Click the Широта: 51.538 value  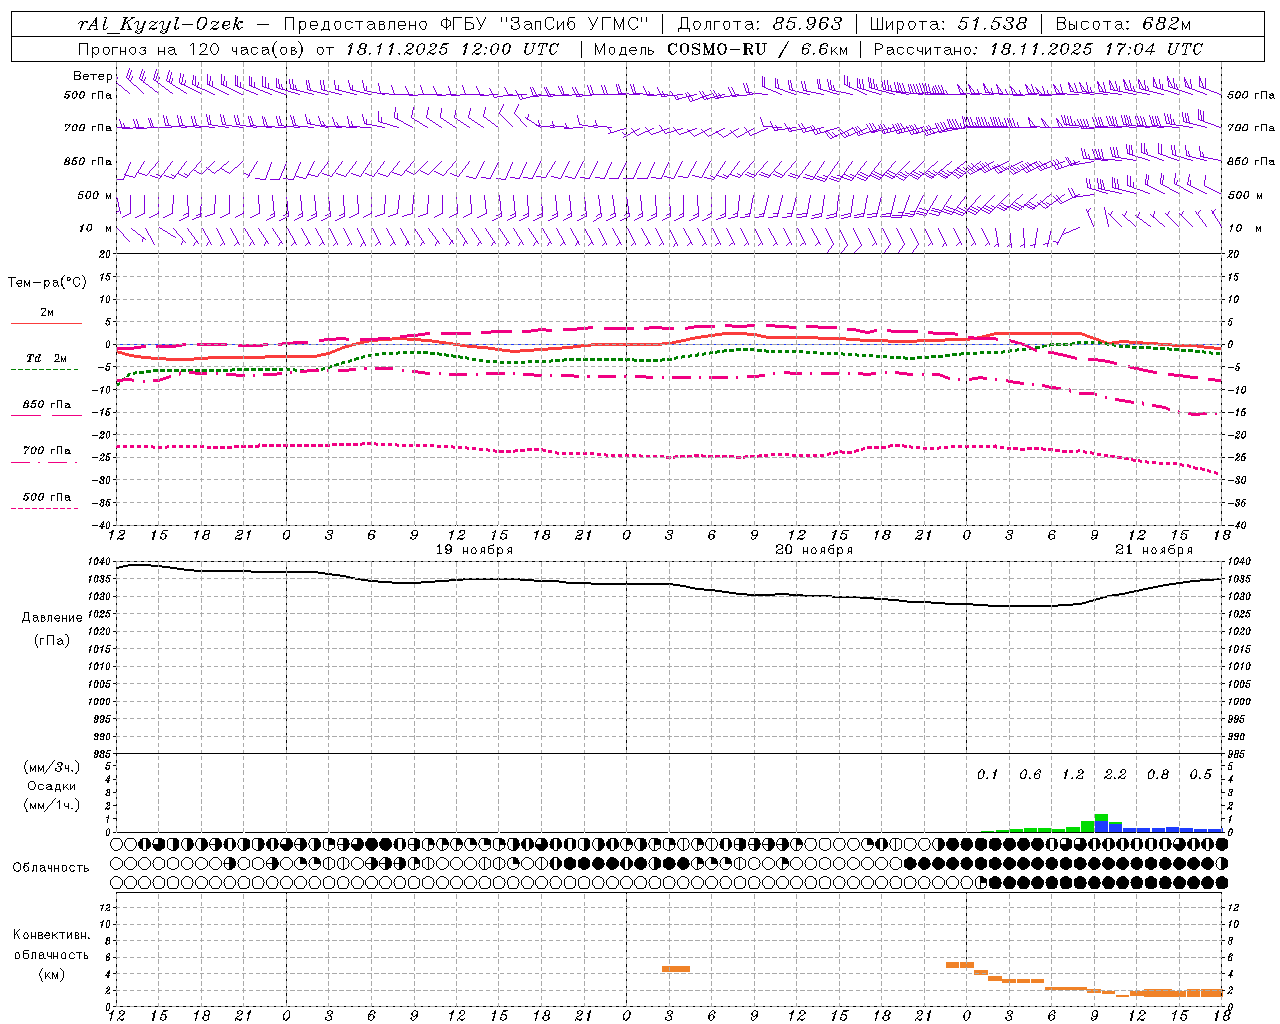[948, 24]
